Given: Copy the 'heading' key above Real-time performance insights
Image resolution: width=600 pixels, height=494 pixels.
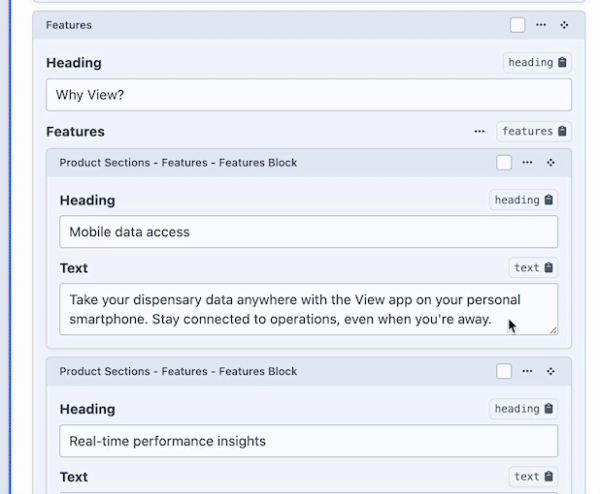Looking at the screenshot, I should [549, 409].
